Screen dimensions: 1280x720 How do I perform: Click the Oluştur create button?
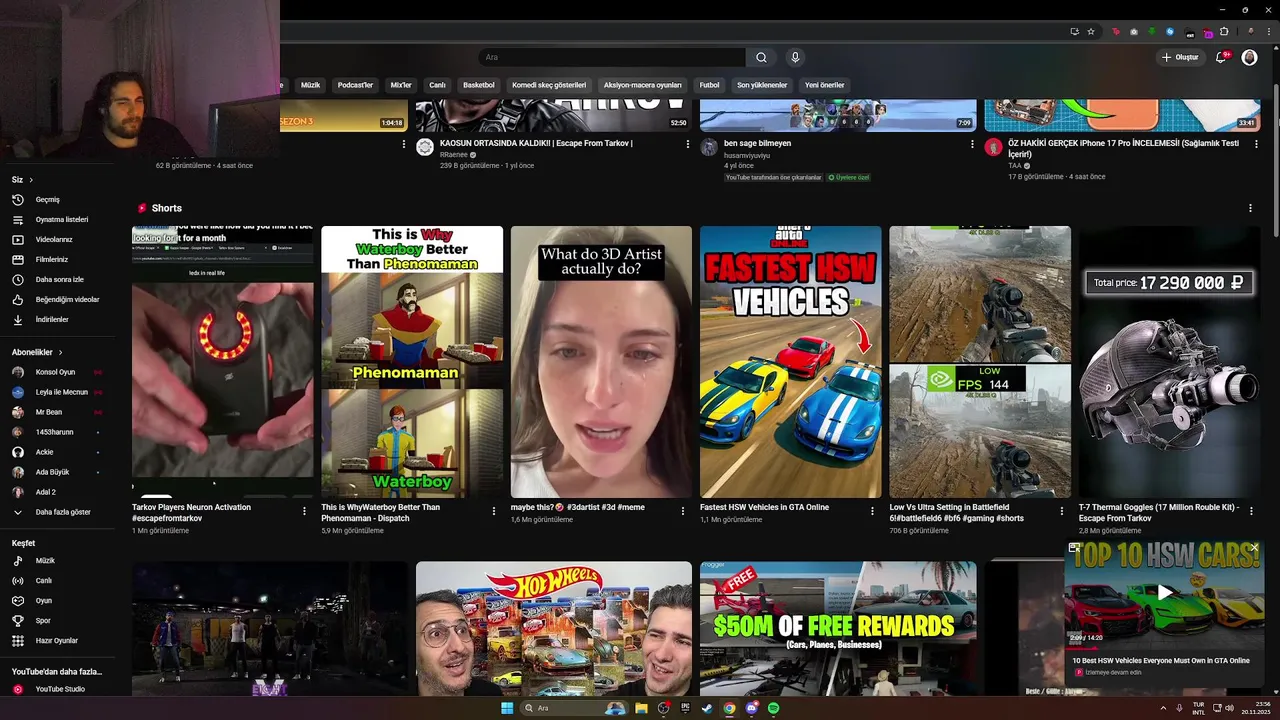tap(1180, 57)
